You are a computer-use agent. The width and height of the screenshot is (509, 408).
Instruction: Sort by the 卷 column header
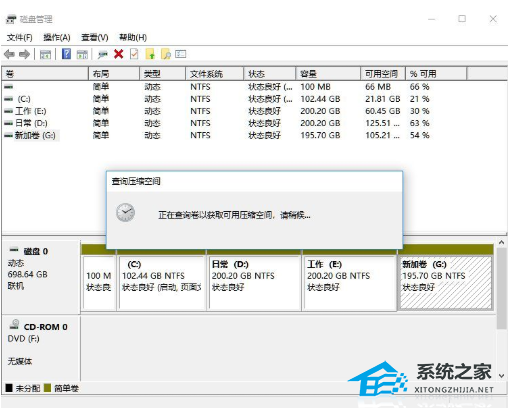pos(45,74)
